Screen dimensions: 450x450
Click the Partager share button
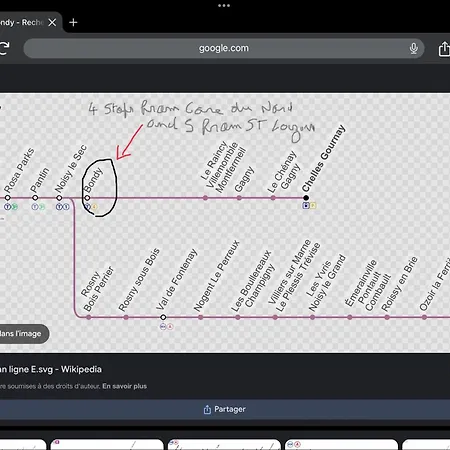tap(225, 409)
